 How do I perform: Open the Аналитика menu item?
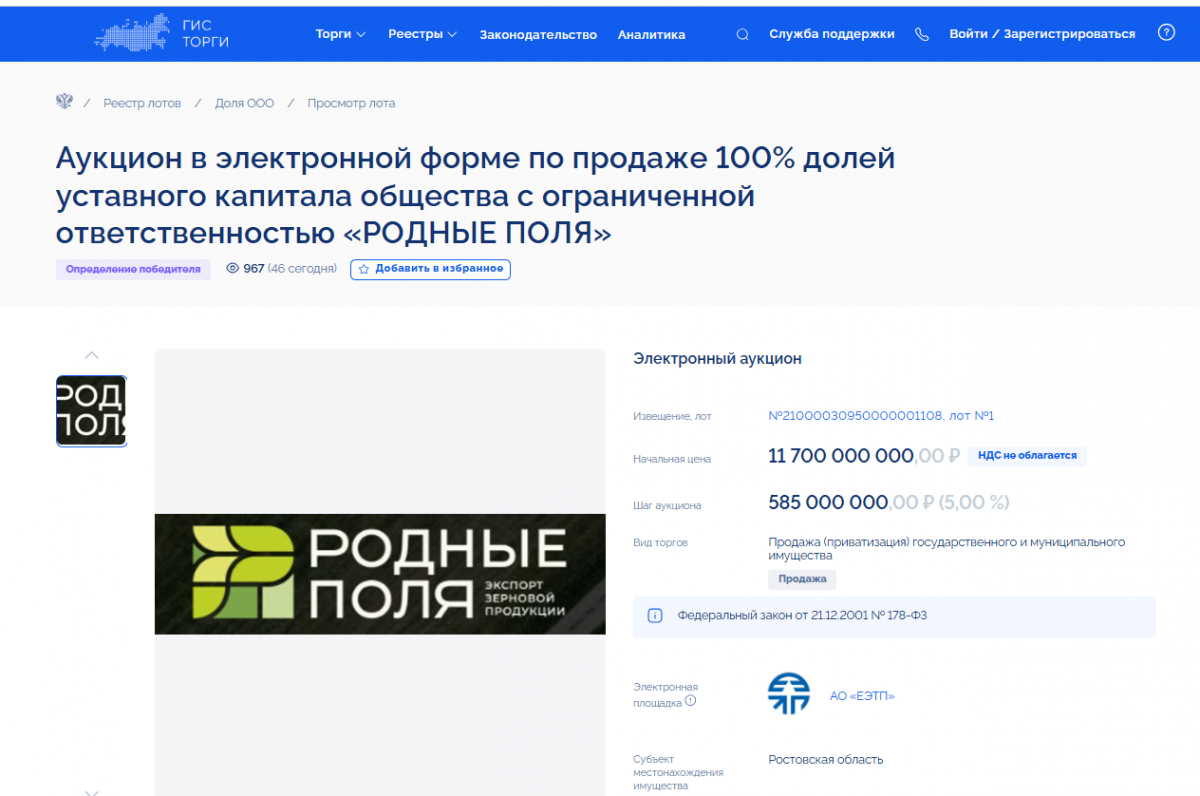[x=651, y=34]
